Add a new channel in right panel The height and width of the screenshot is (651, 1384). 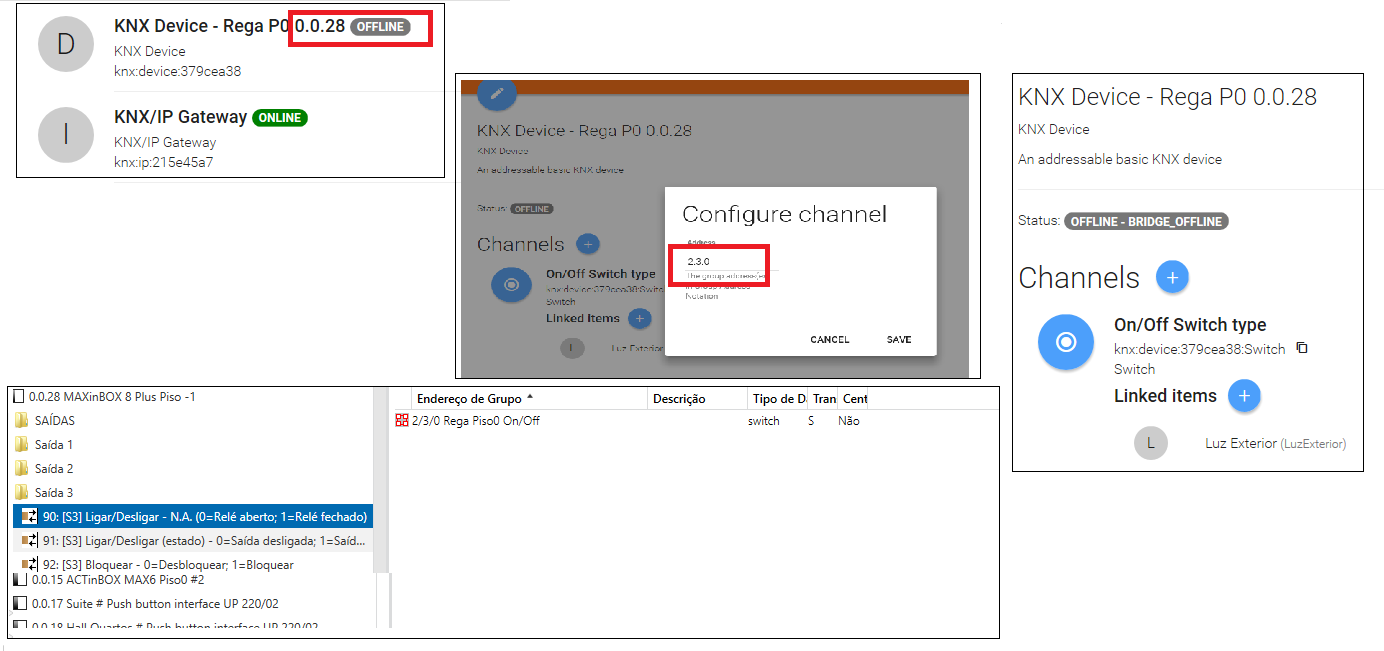(1172, 277)
